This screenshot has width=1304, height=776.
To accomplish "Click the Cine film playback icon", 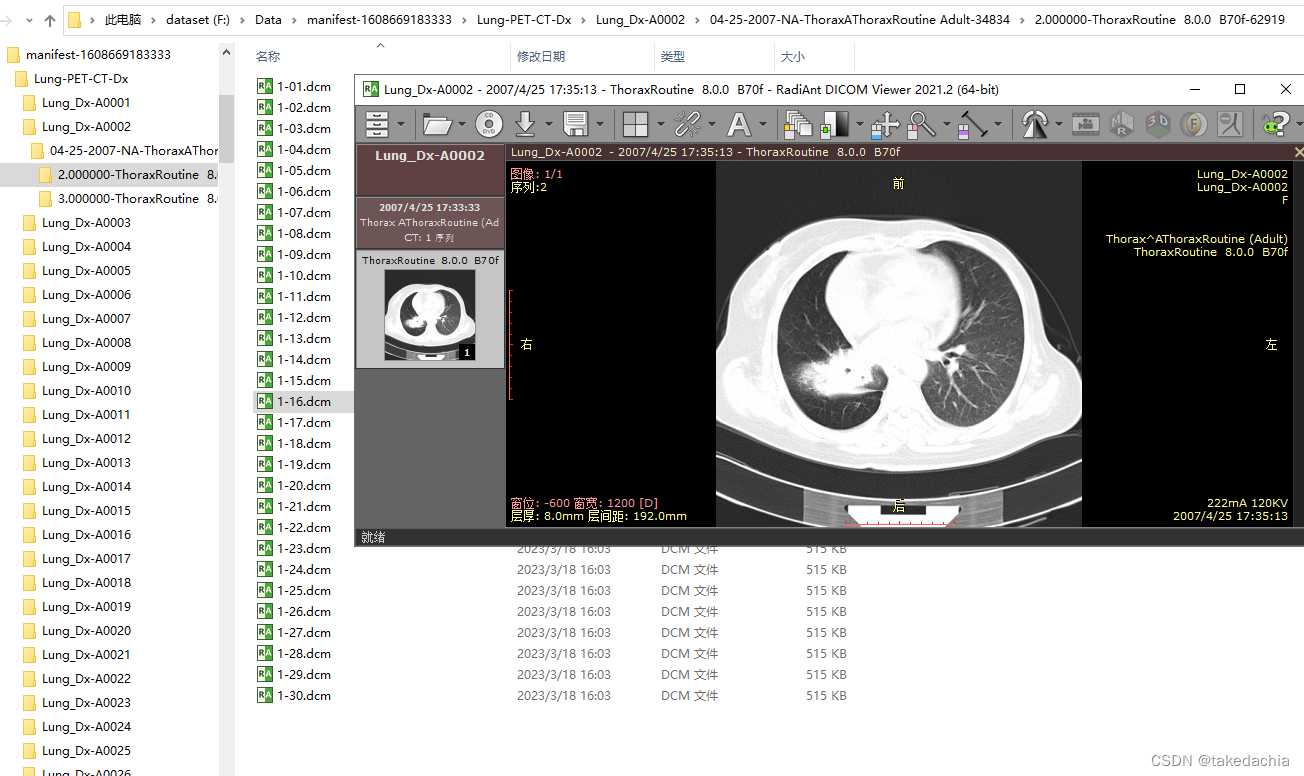I will click(x=1087, y=124).
